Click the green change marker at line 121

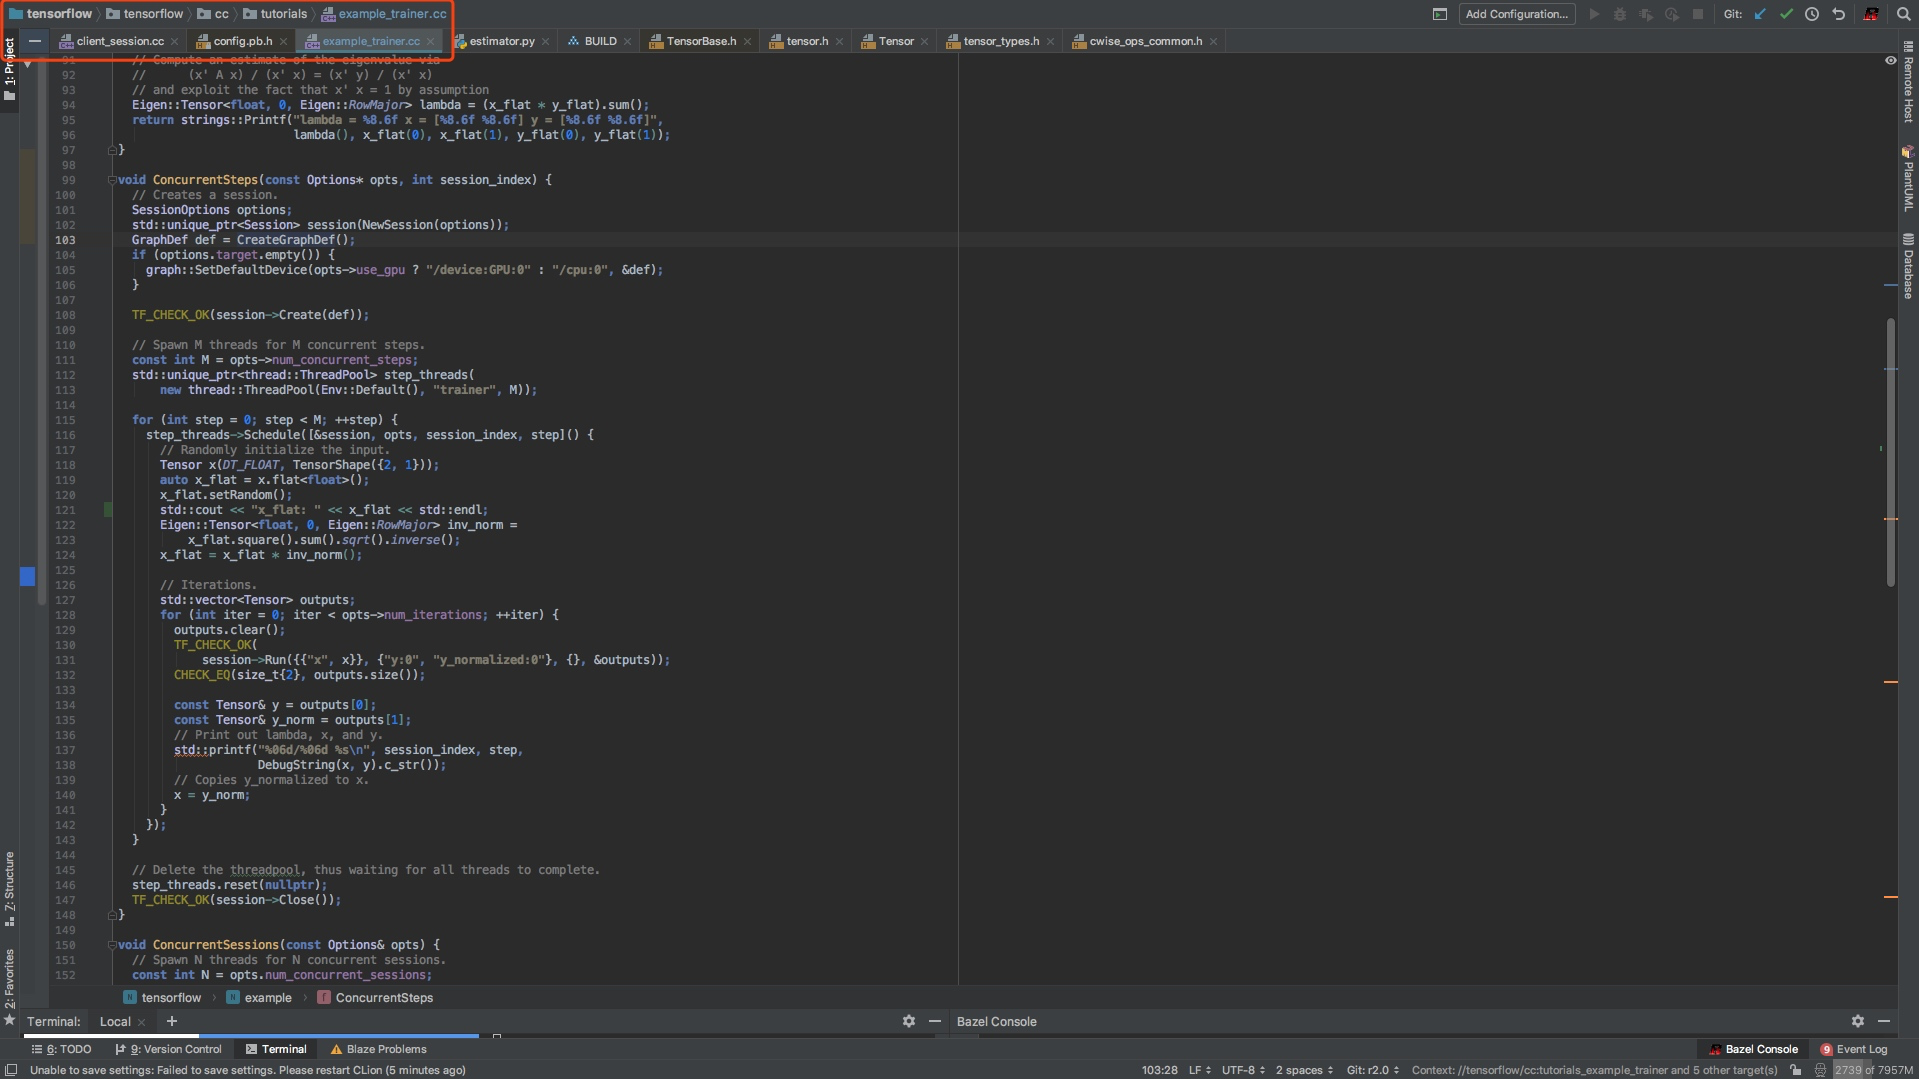(108, 510)
